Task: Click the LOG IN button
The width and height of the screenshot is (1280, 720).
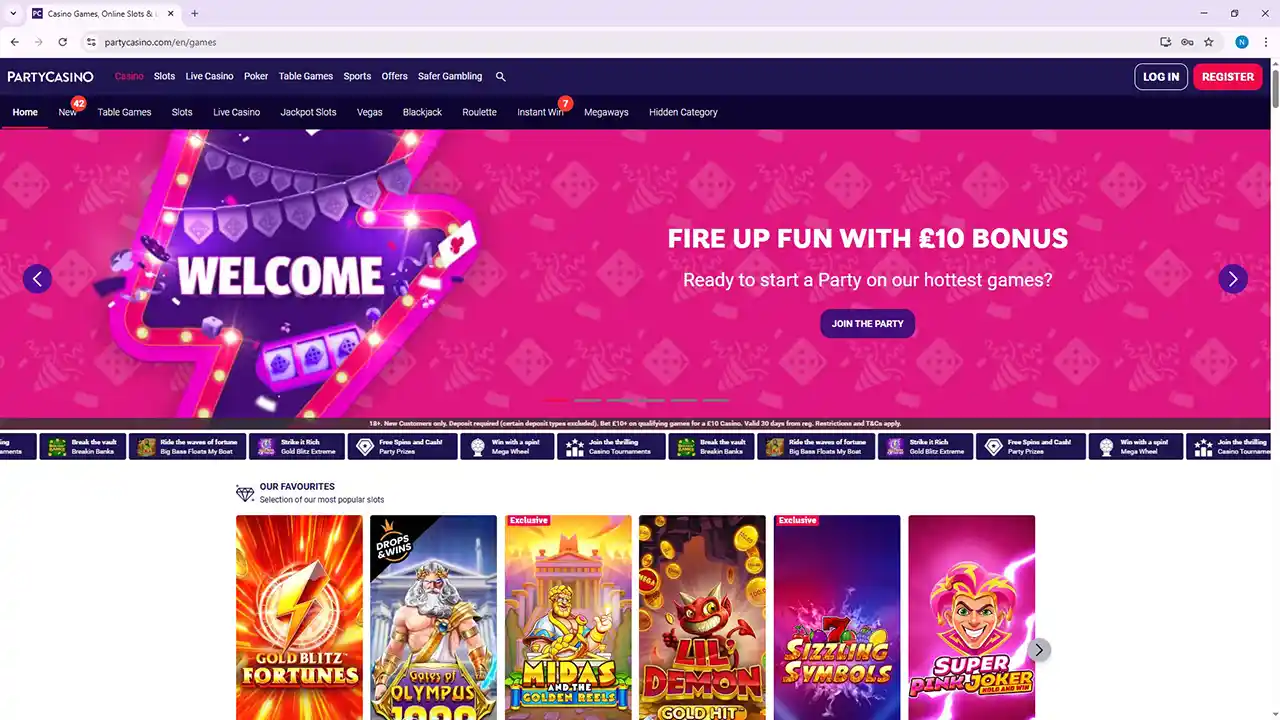Action: point(1161,77)
